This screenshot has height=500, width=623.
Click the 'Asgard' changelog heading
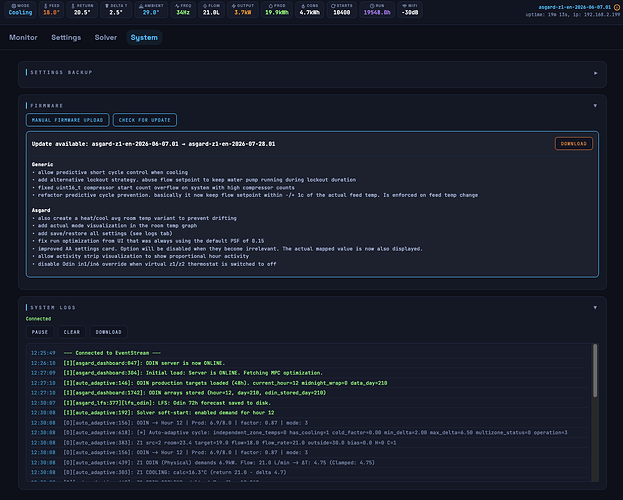tap(41, 210)
